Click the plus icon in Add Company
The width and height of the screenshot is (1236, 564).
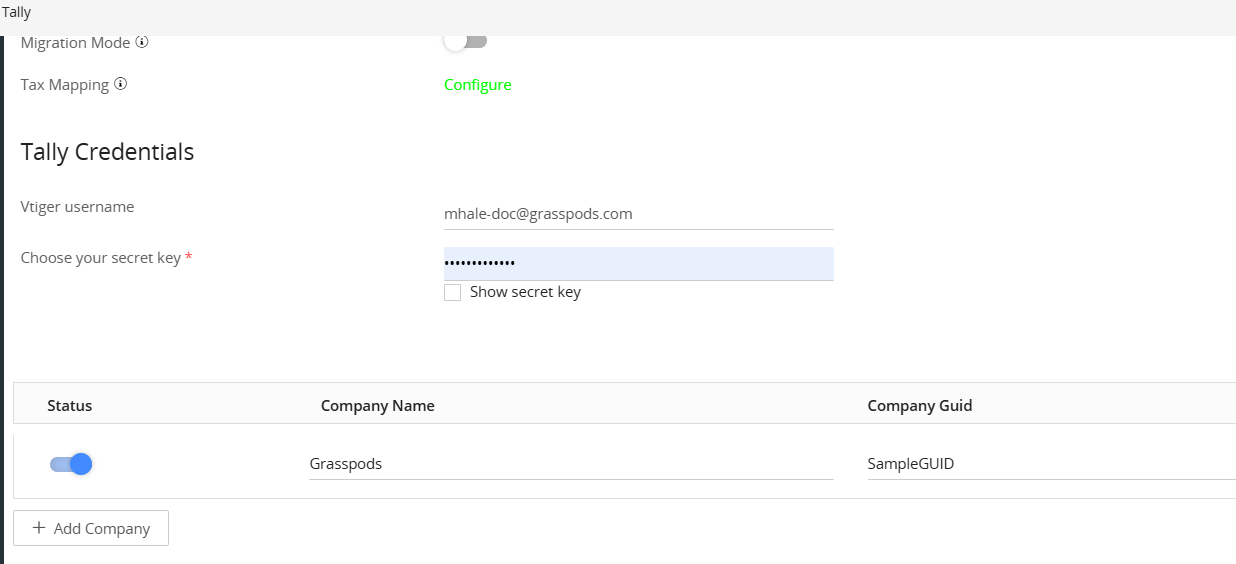[x=39, y=528]
